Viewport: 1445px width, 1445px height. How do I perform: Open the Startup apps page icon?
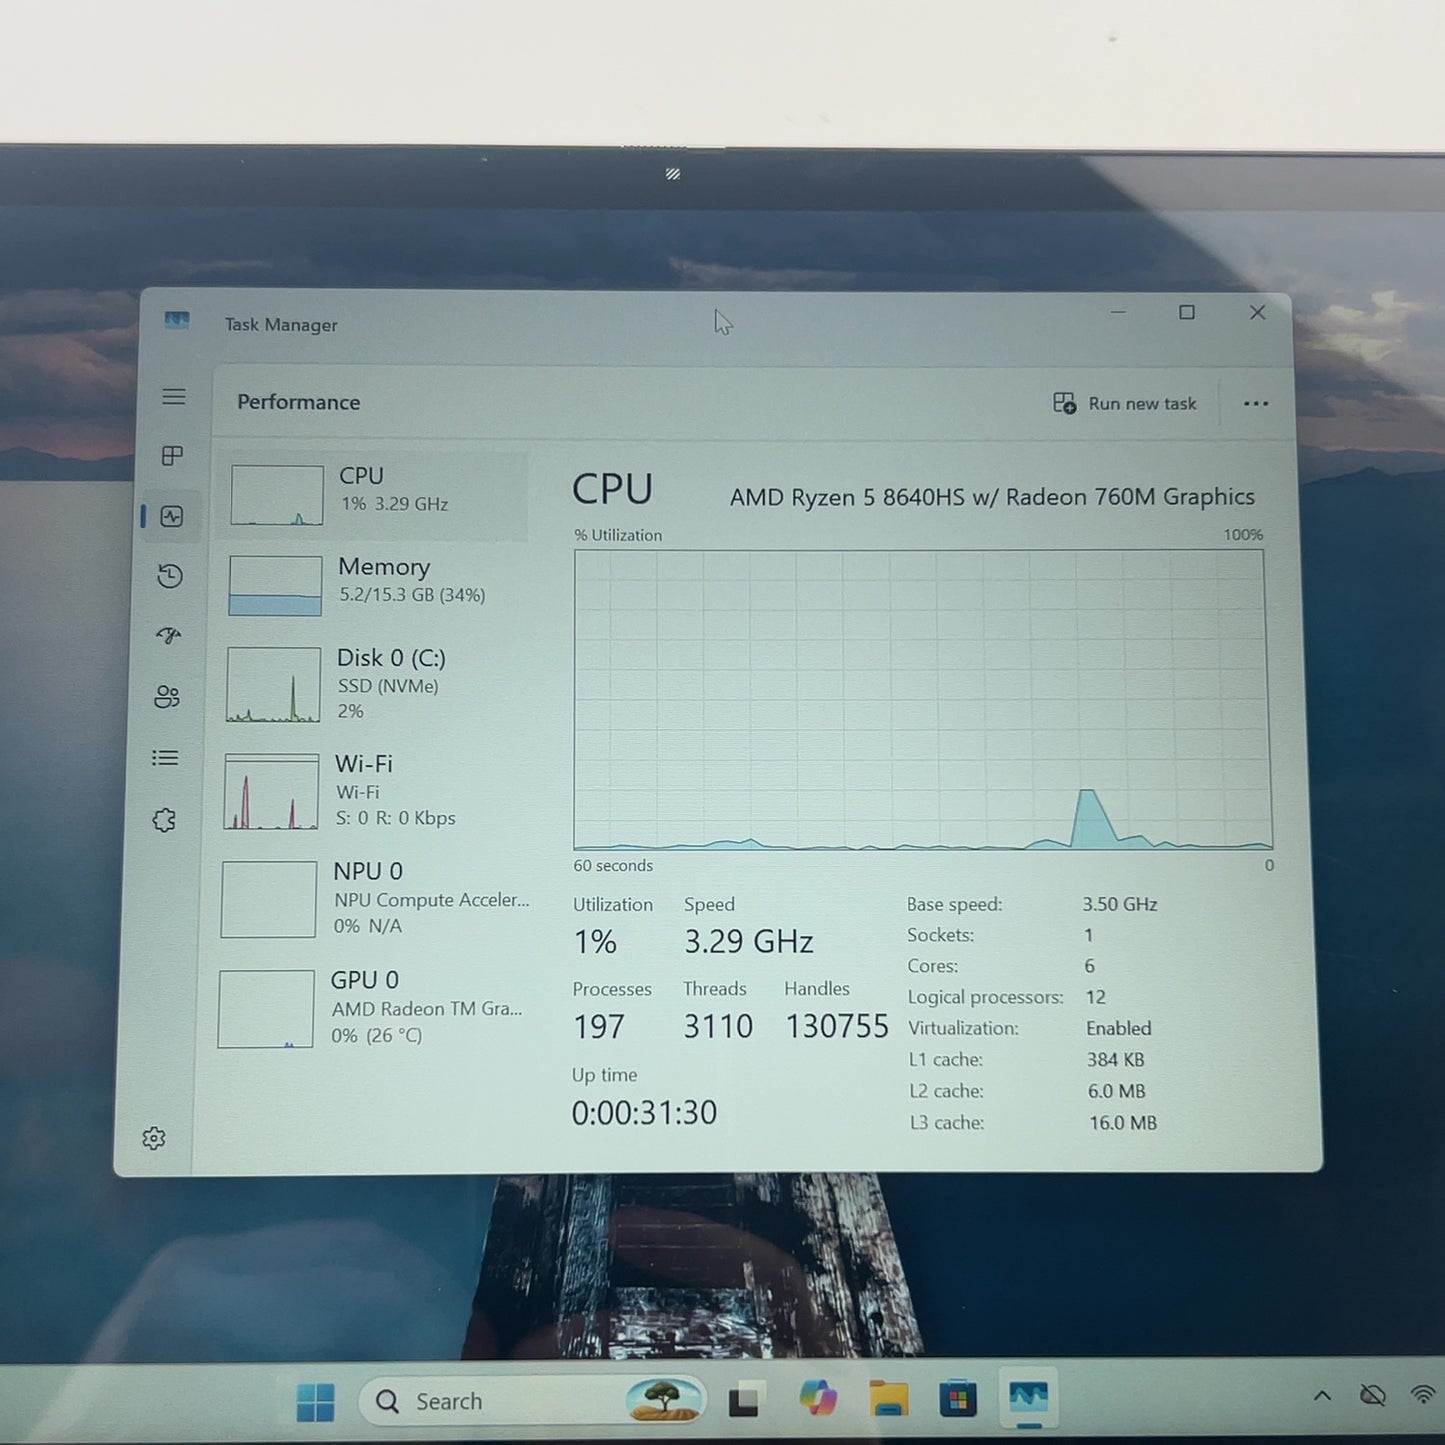(x=168, y=635)
